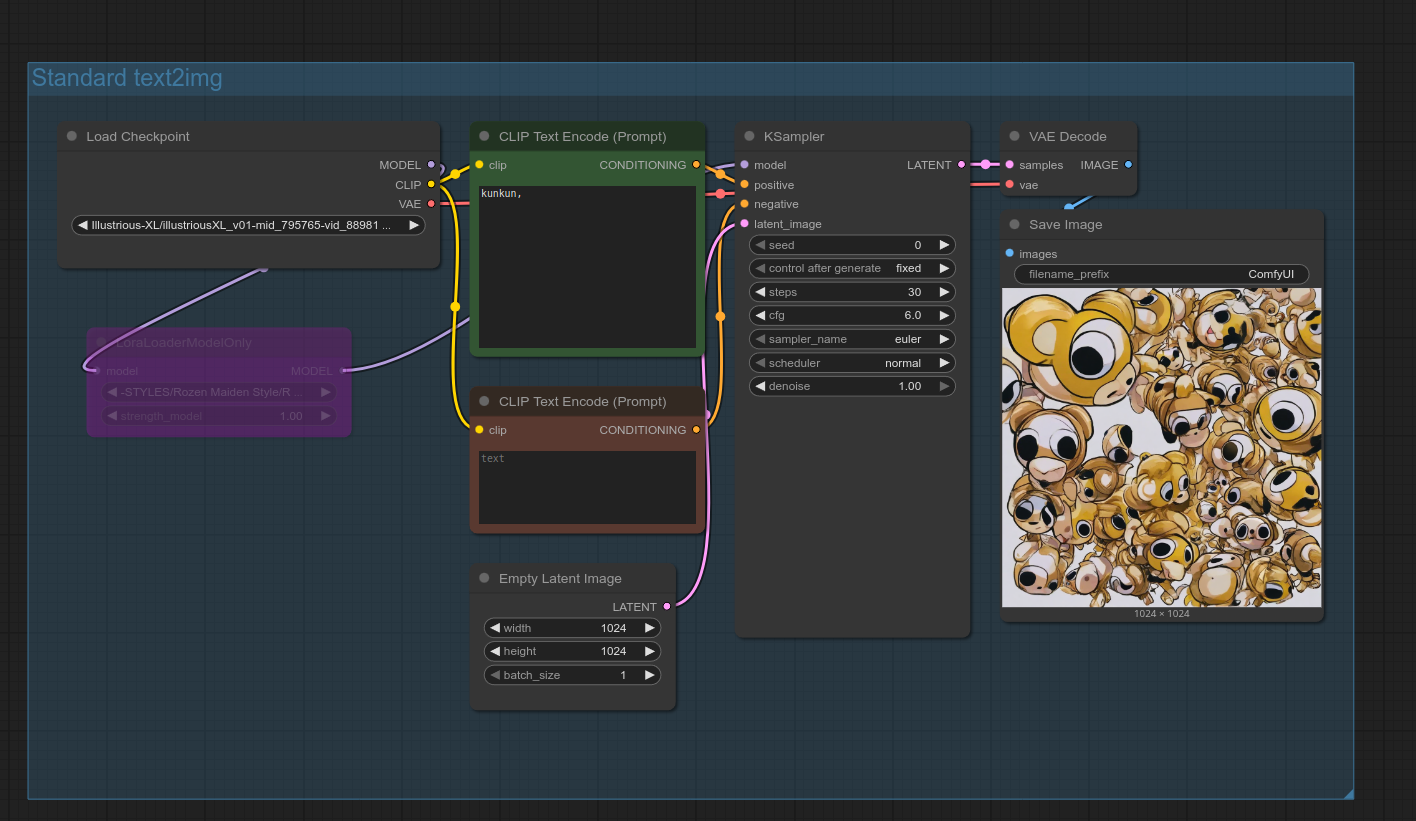The height and width of the screenshot is (821, 1416).
Task: Increase latent height with right arrow
Action: point(649,651)
